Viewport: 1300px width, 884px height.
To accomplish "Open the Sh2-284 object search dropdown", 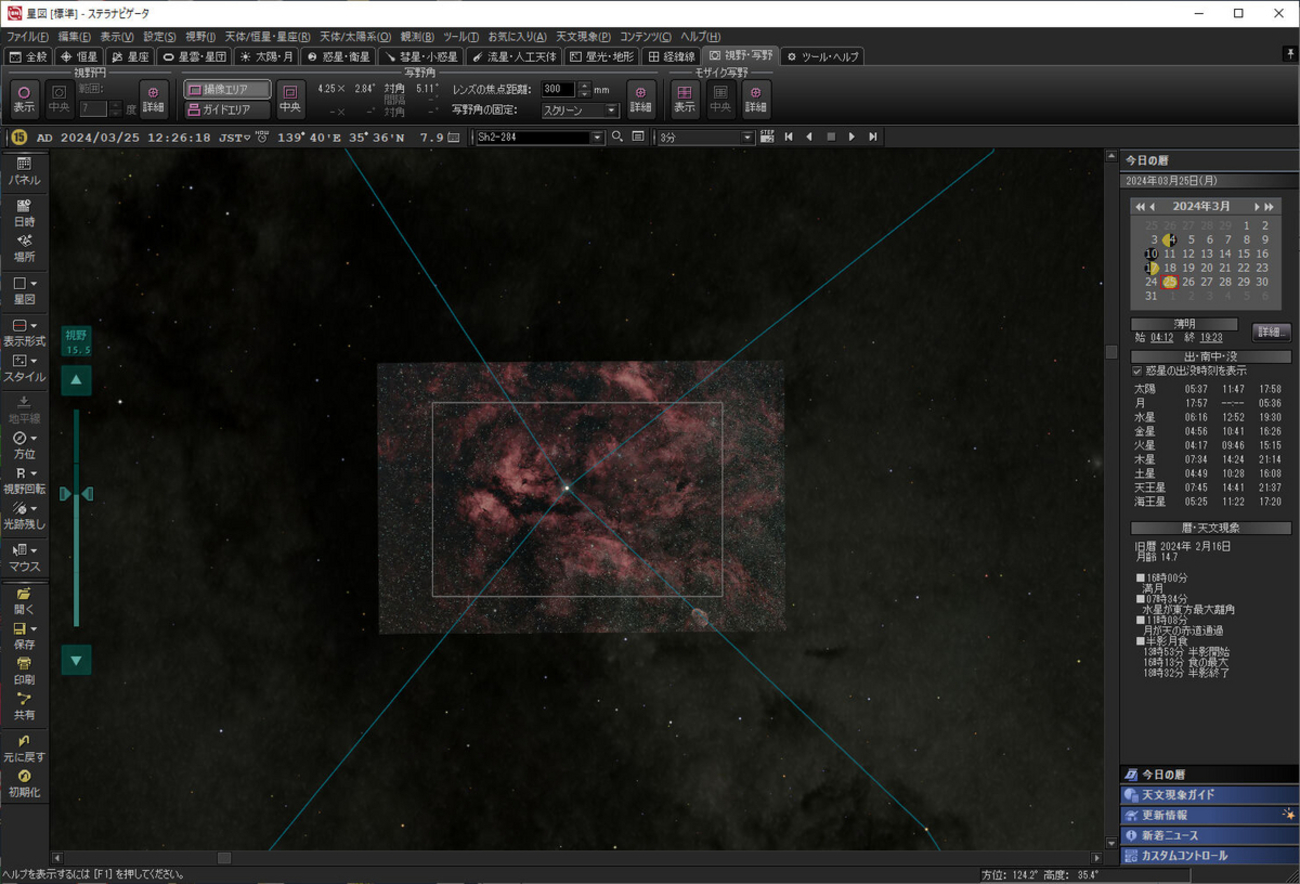I will tap(598, 138).
